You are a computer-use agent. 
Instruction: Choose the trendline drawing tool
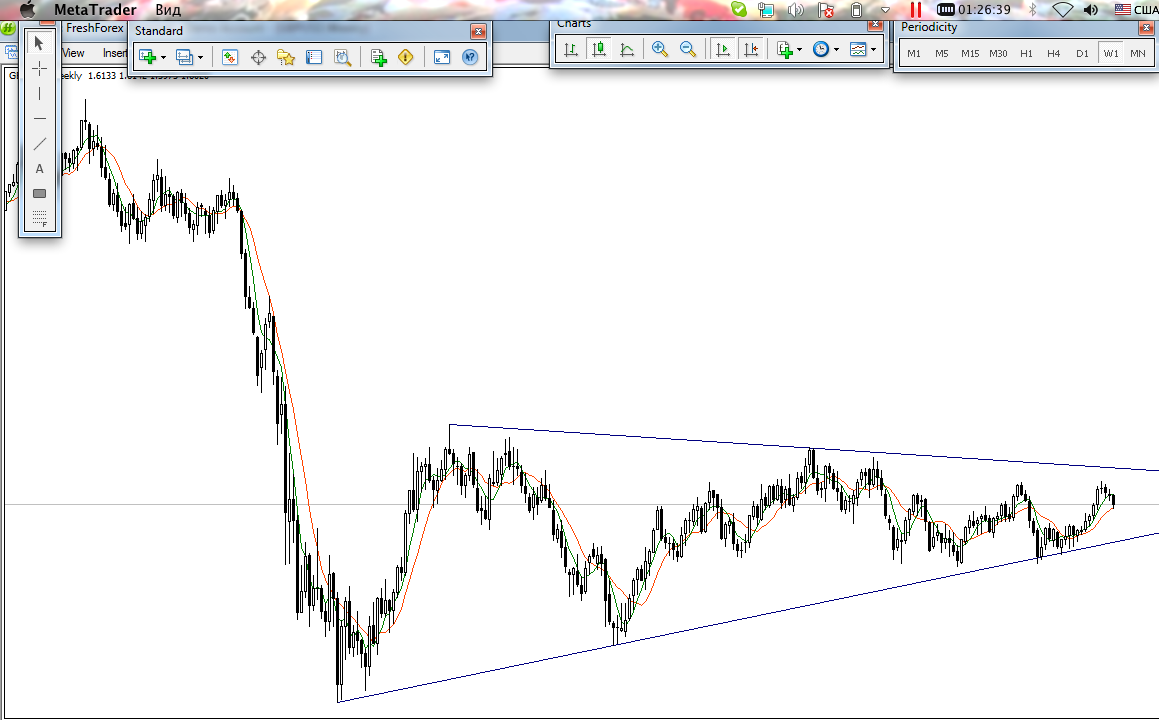(x=39, y=143)
